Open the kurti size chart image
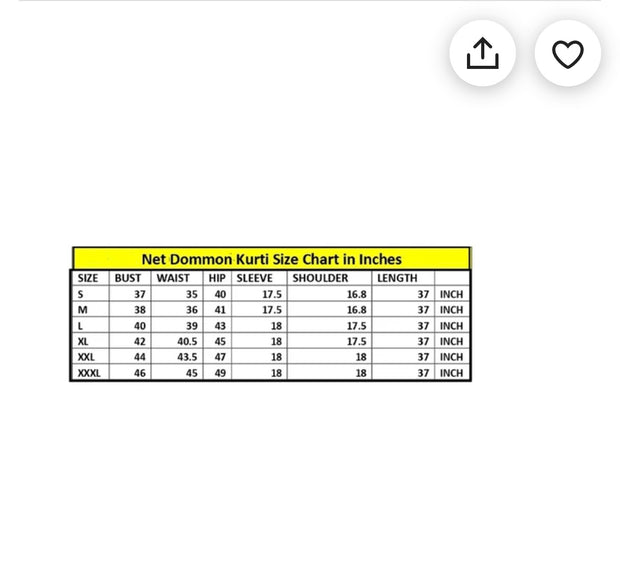 coord(271,314)
